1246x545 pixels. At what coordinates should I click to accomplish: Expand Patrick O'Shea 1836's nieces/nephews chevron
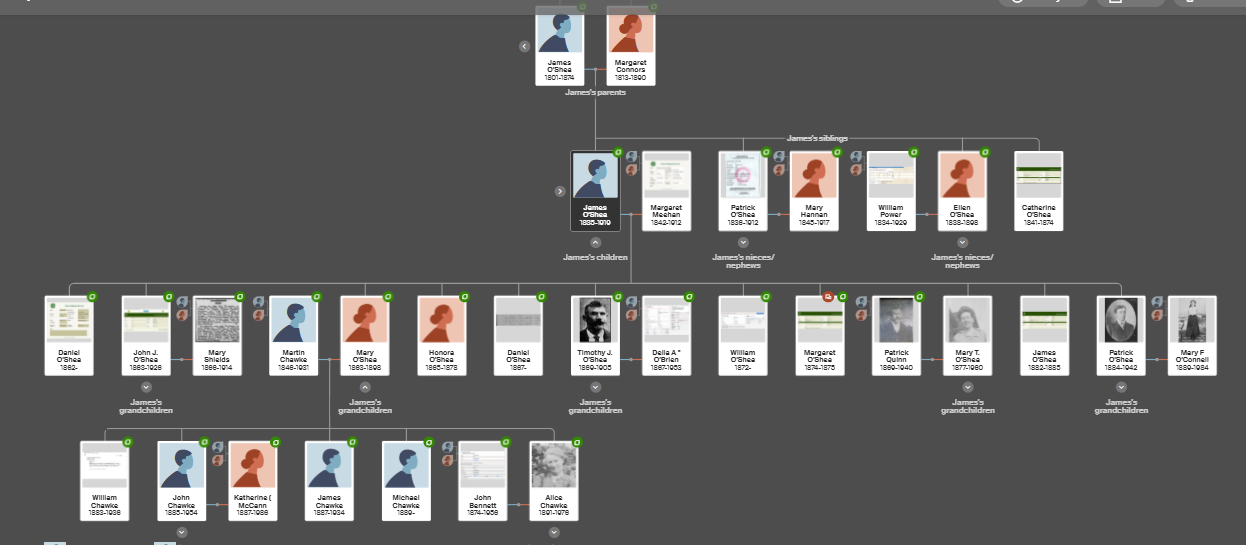click(x=743, y=242)
